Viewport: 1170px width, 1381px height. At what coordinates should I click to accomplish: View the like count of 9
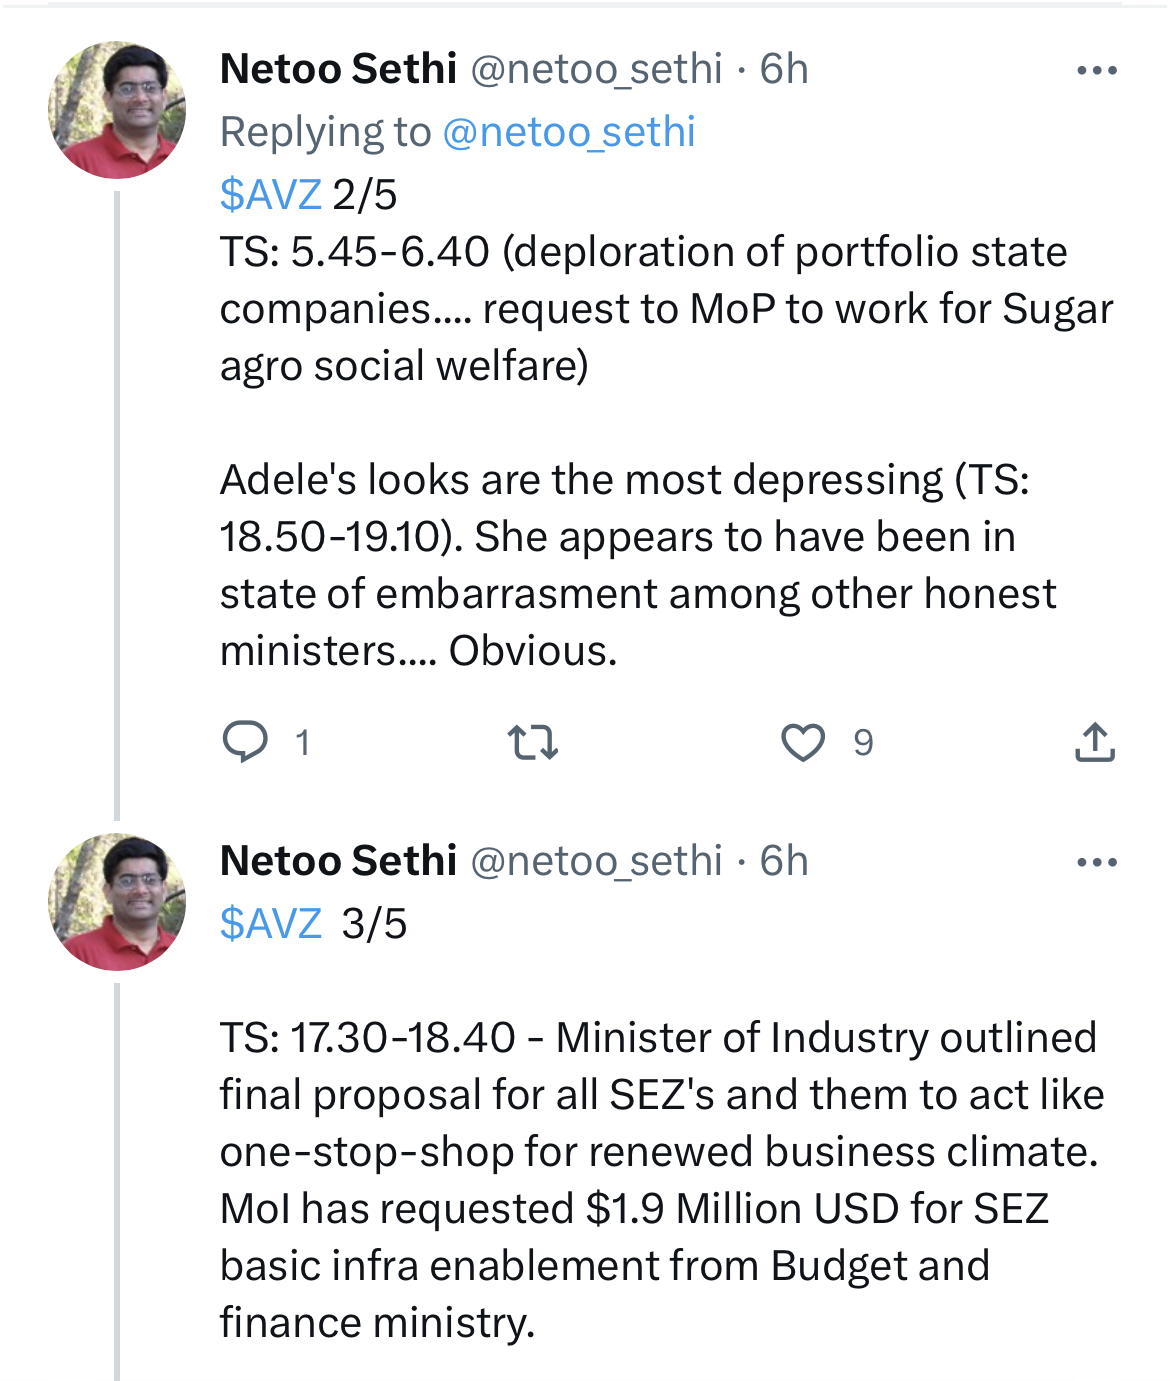[x=863, y=743]
